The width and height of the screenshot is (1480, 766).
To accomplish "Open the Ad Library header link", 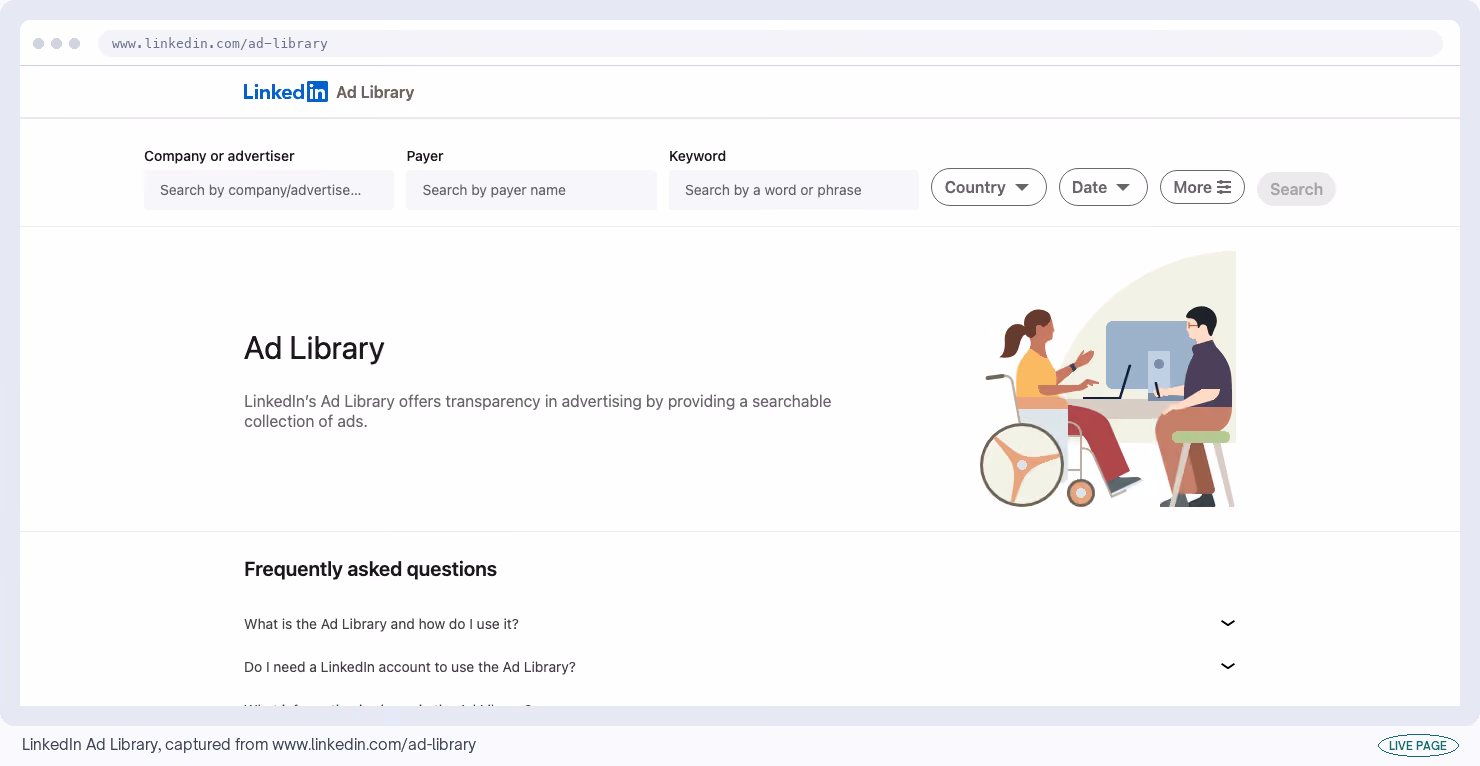I will click(x=375, y=92).
